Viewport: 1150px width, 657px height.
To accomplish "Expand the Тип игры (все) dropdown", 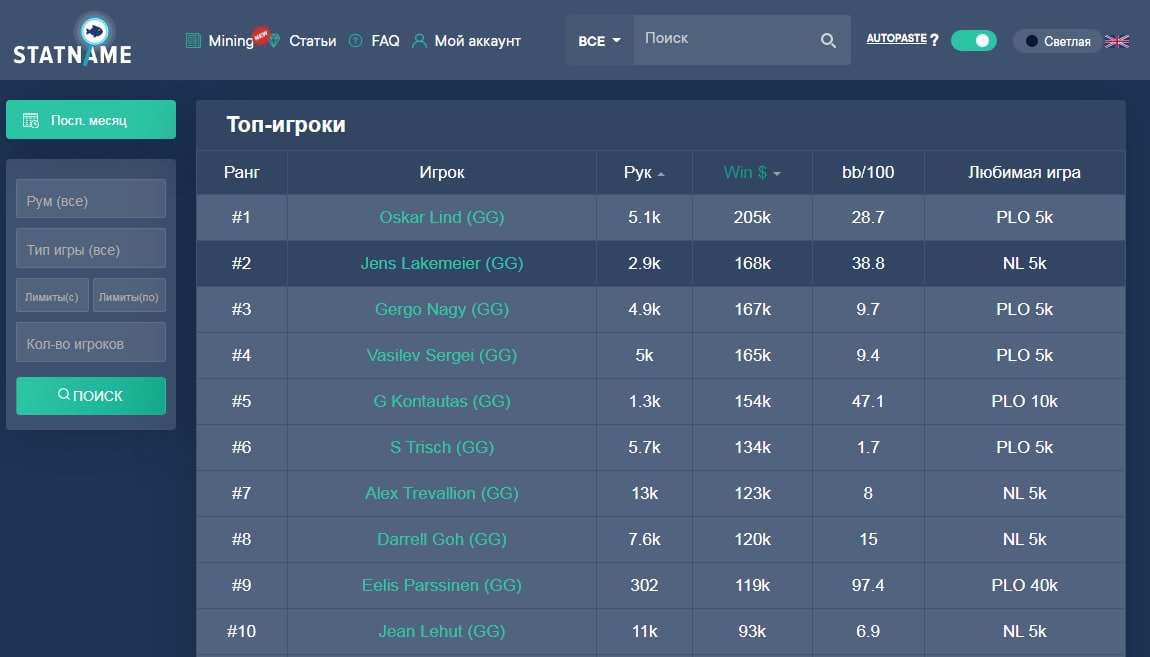I will tap(91, 249).
